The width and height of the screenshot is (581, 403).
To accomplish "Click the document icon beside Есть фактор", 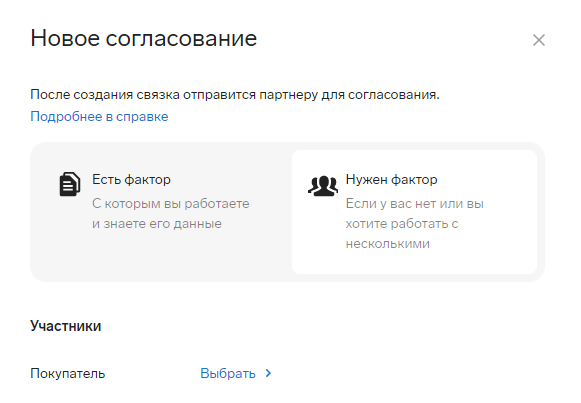I will (x=70, y=184).
